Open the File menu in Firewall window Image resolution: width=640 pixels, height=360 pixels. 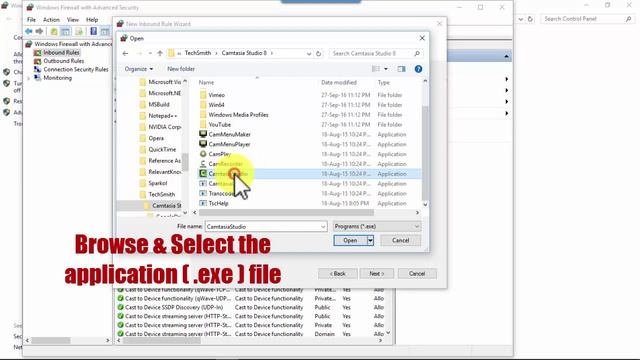tap(31, 20)
